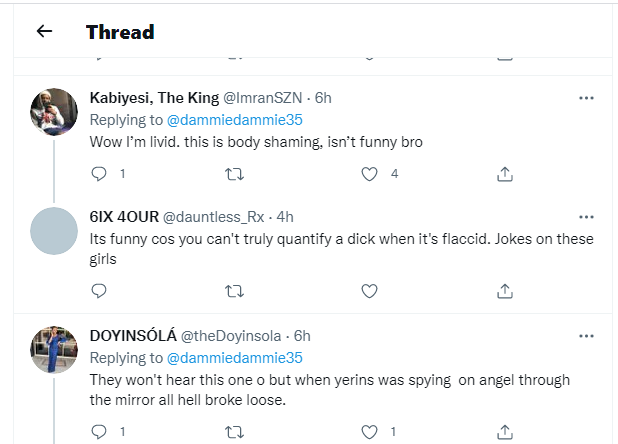Viewport: 618px width, 444px height.
Task: Open more options for Kabiyesi's tweet
Action: click(587, 98)
